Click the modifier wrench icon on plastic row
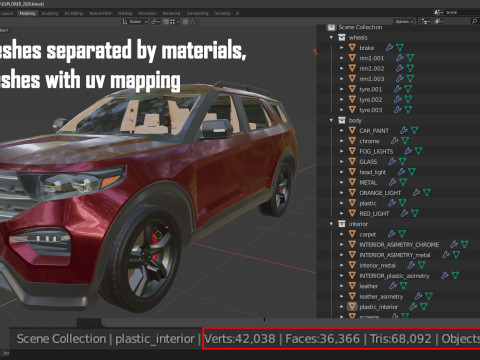480x360 pixels. click(x=392, y=203)
